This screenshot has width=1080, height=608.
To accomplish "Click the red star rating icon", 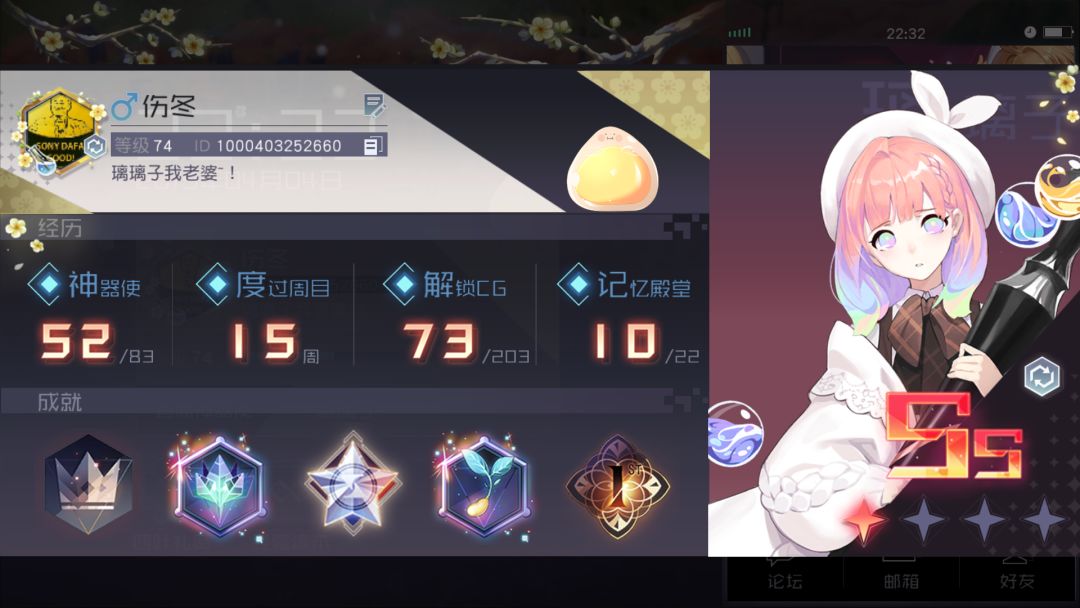I will point(864,520).
